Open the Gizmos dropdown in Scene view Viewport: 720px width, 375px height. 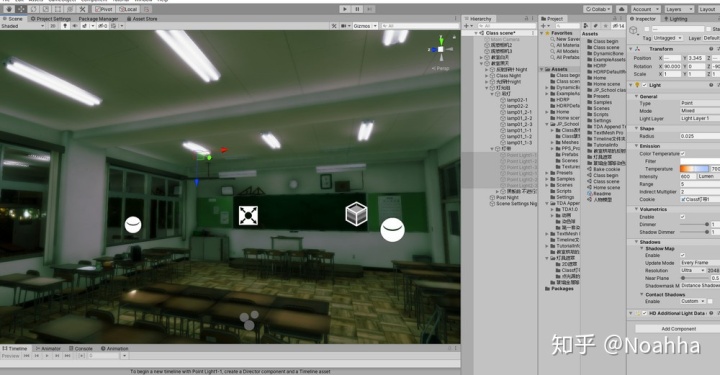click(x=365, y=26)
